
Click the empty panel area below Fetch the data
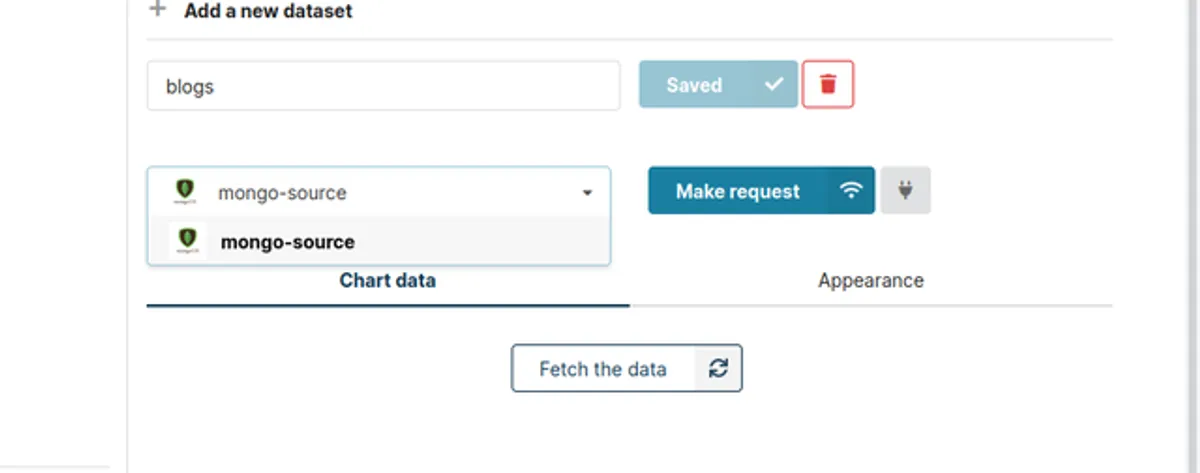click(x=628, y=432)
